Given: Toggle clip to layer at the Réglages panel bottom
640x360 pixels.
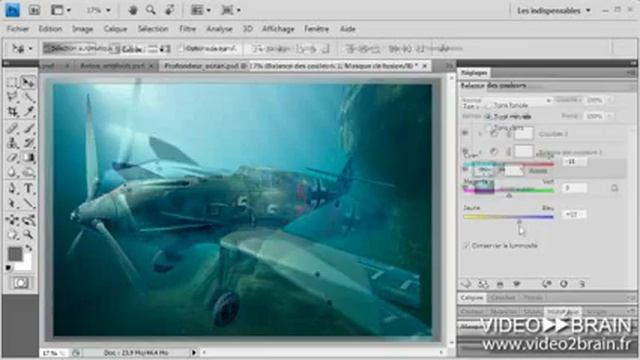Looking at the screenshot, I should coord(500,284).
